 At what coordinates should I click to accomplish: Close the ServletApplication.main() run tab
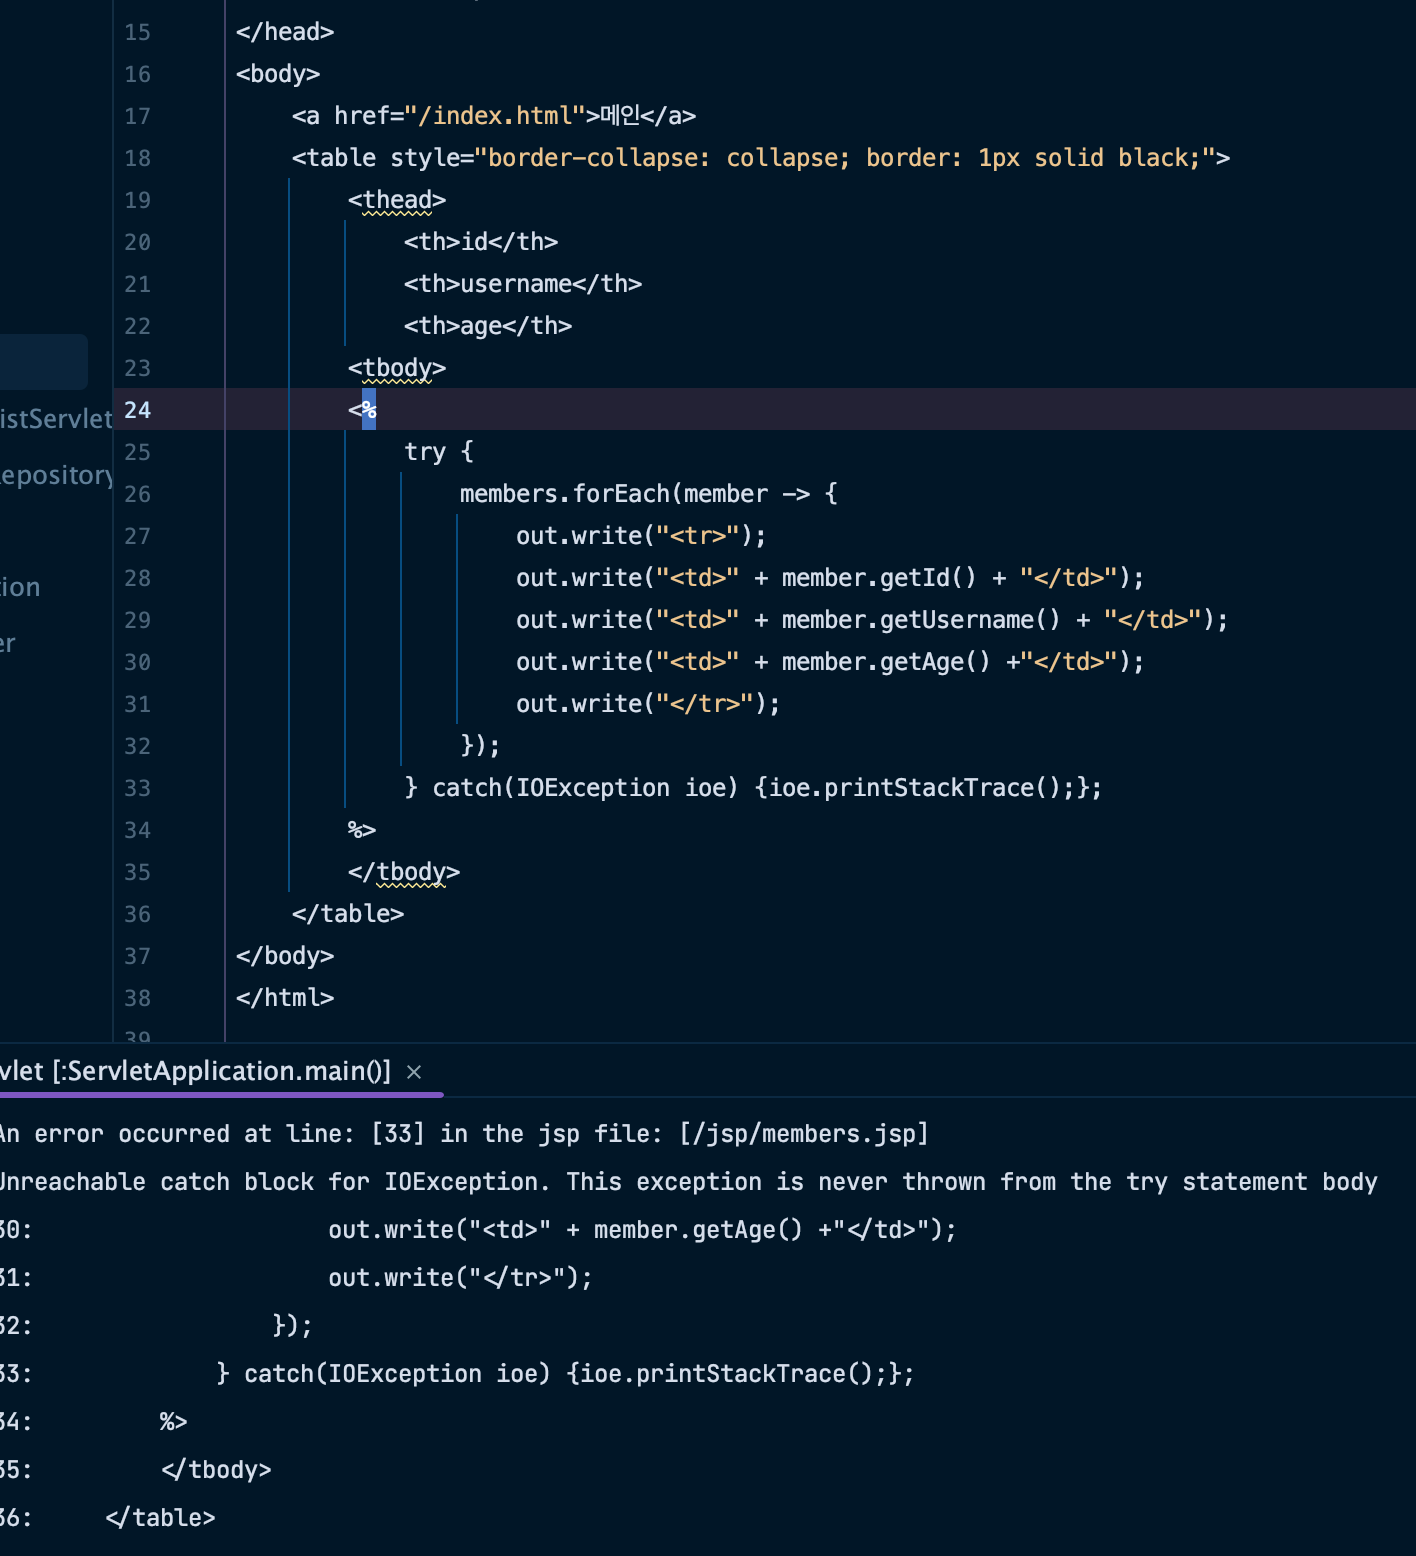tap(414, 1072)
